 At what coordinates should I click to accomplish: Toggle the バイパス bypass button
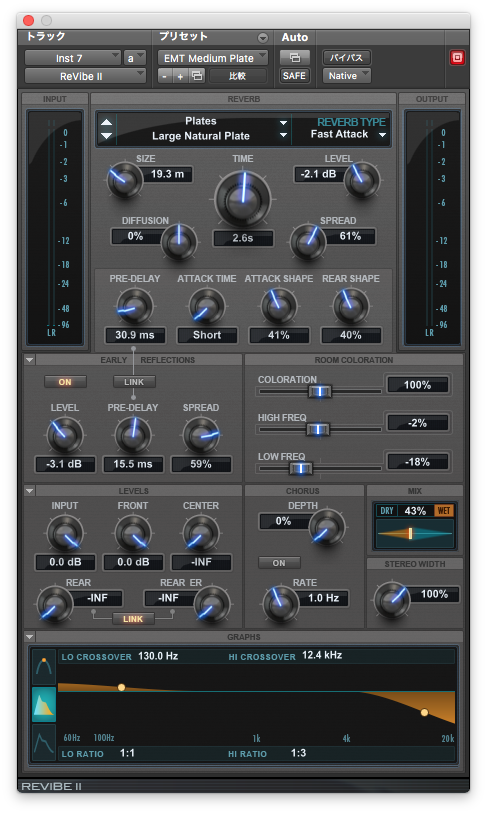click(x=346, y=57)
